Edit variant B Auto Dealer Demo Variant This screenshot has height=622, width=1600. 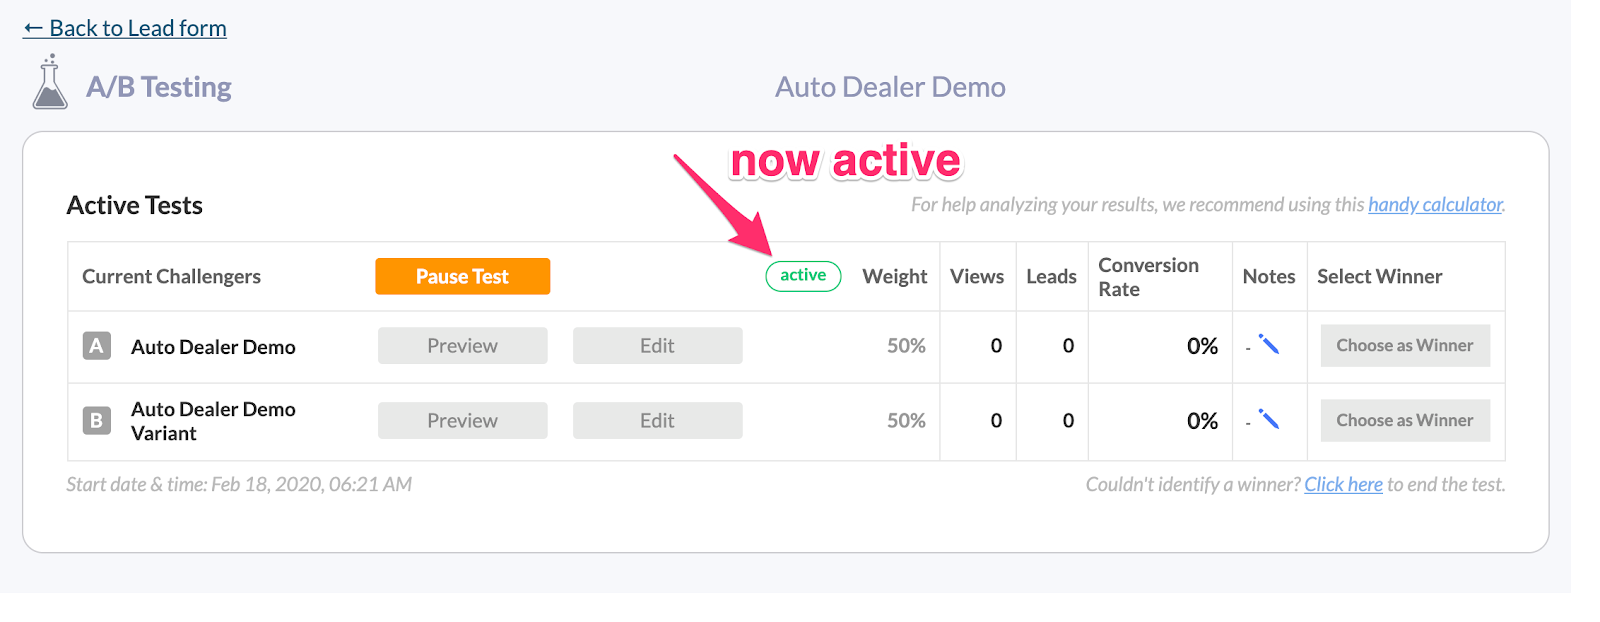click(657, 421)
